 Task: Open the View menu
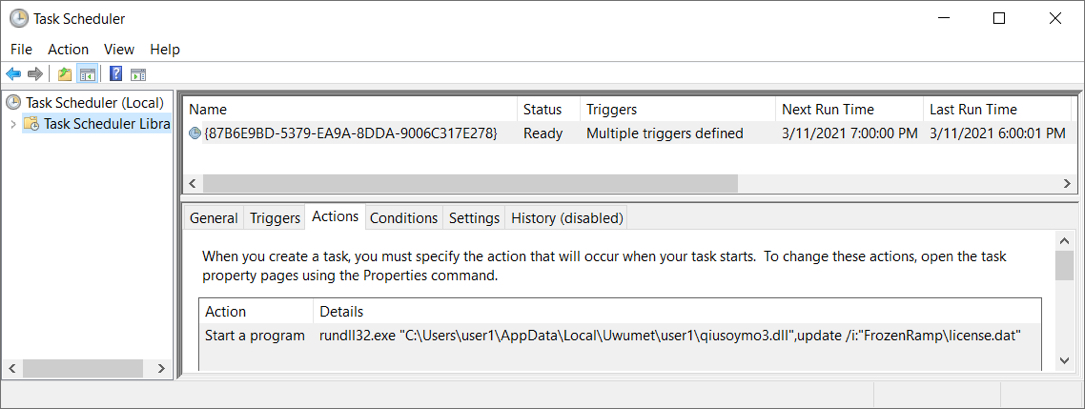pos(119,49)
